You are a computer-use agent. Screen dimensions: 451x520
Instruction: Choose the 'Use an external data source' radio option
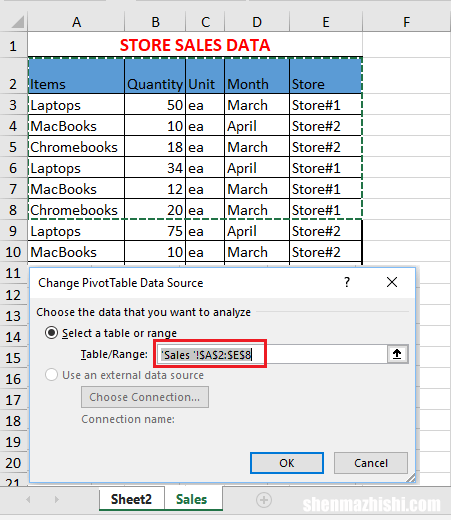click(51, 375)
